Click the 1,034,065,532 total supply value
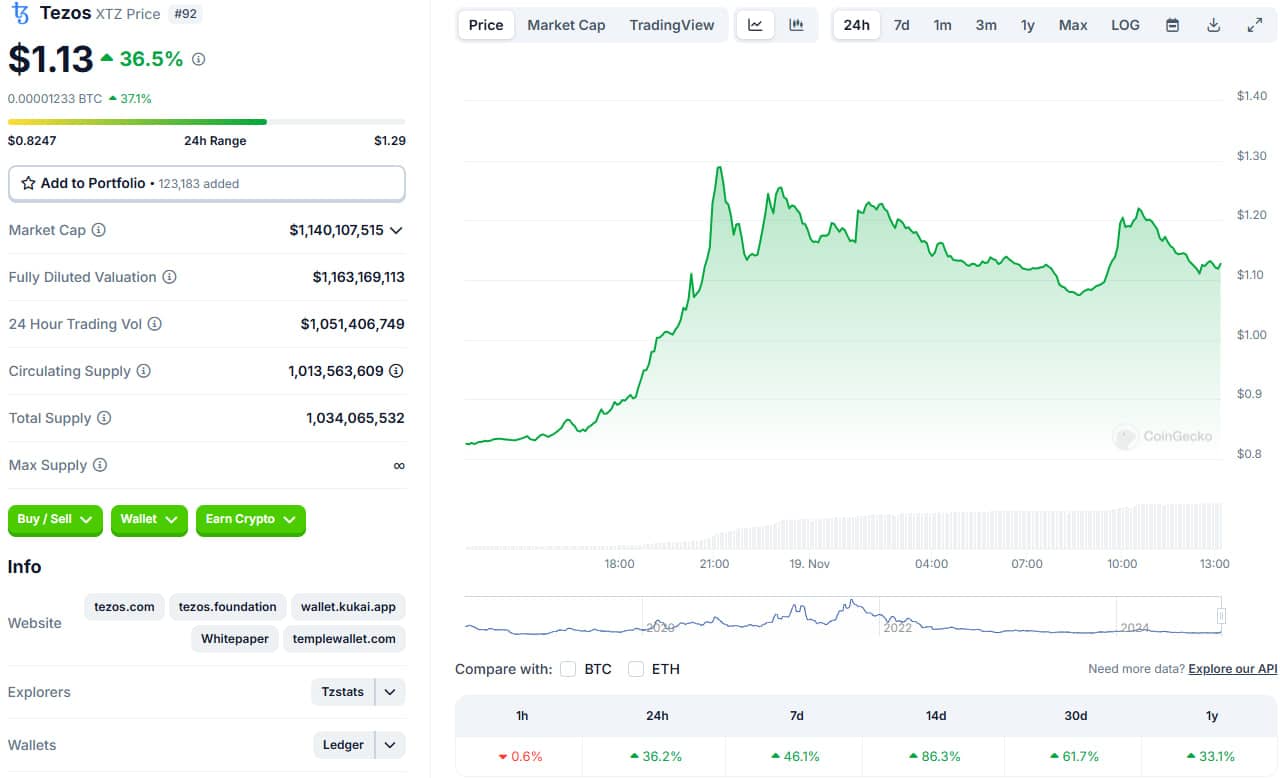This screenshot has width=1280, height=778. tap(355, 418)
